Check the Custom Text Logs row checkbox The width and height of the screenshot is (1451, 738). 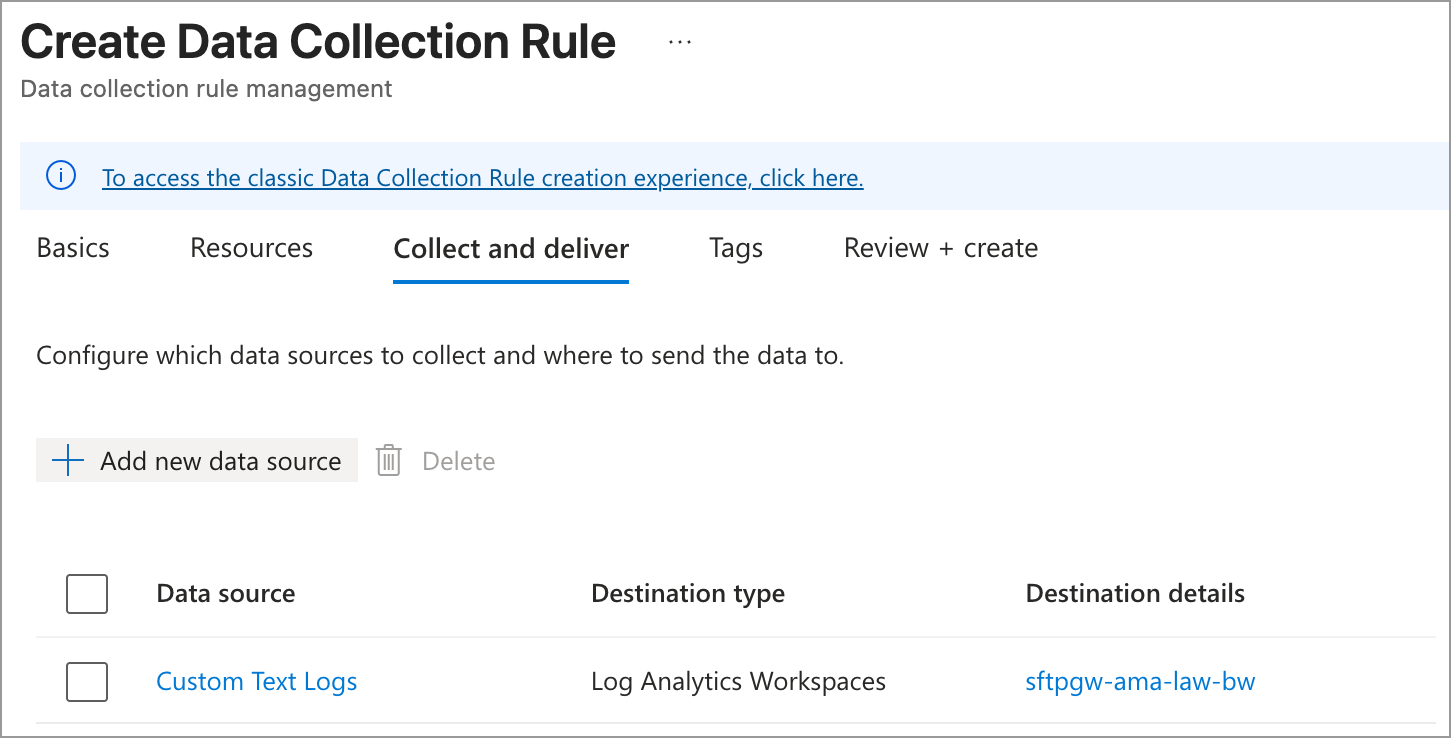pyautogui.click(x=87, y=681)
